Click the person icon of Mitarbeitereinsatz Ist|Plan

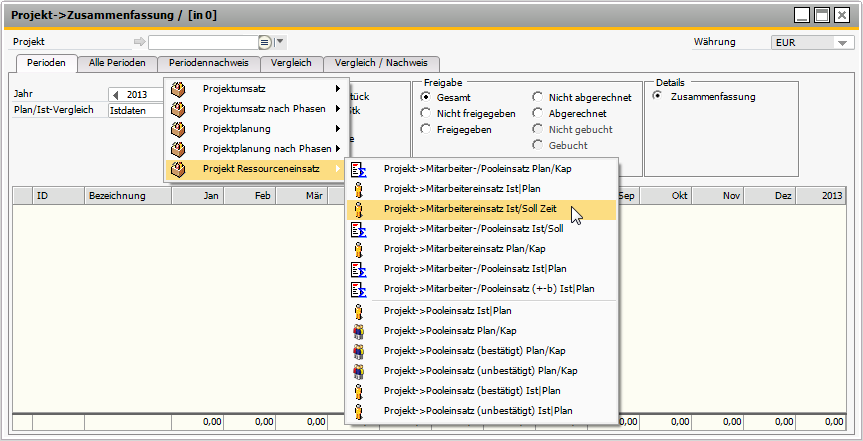click(359, 189)
